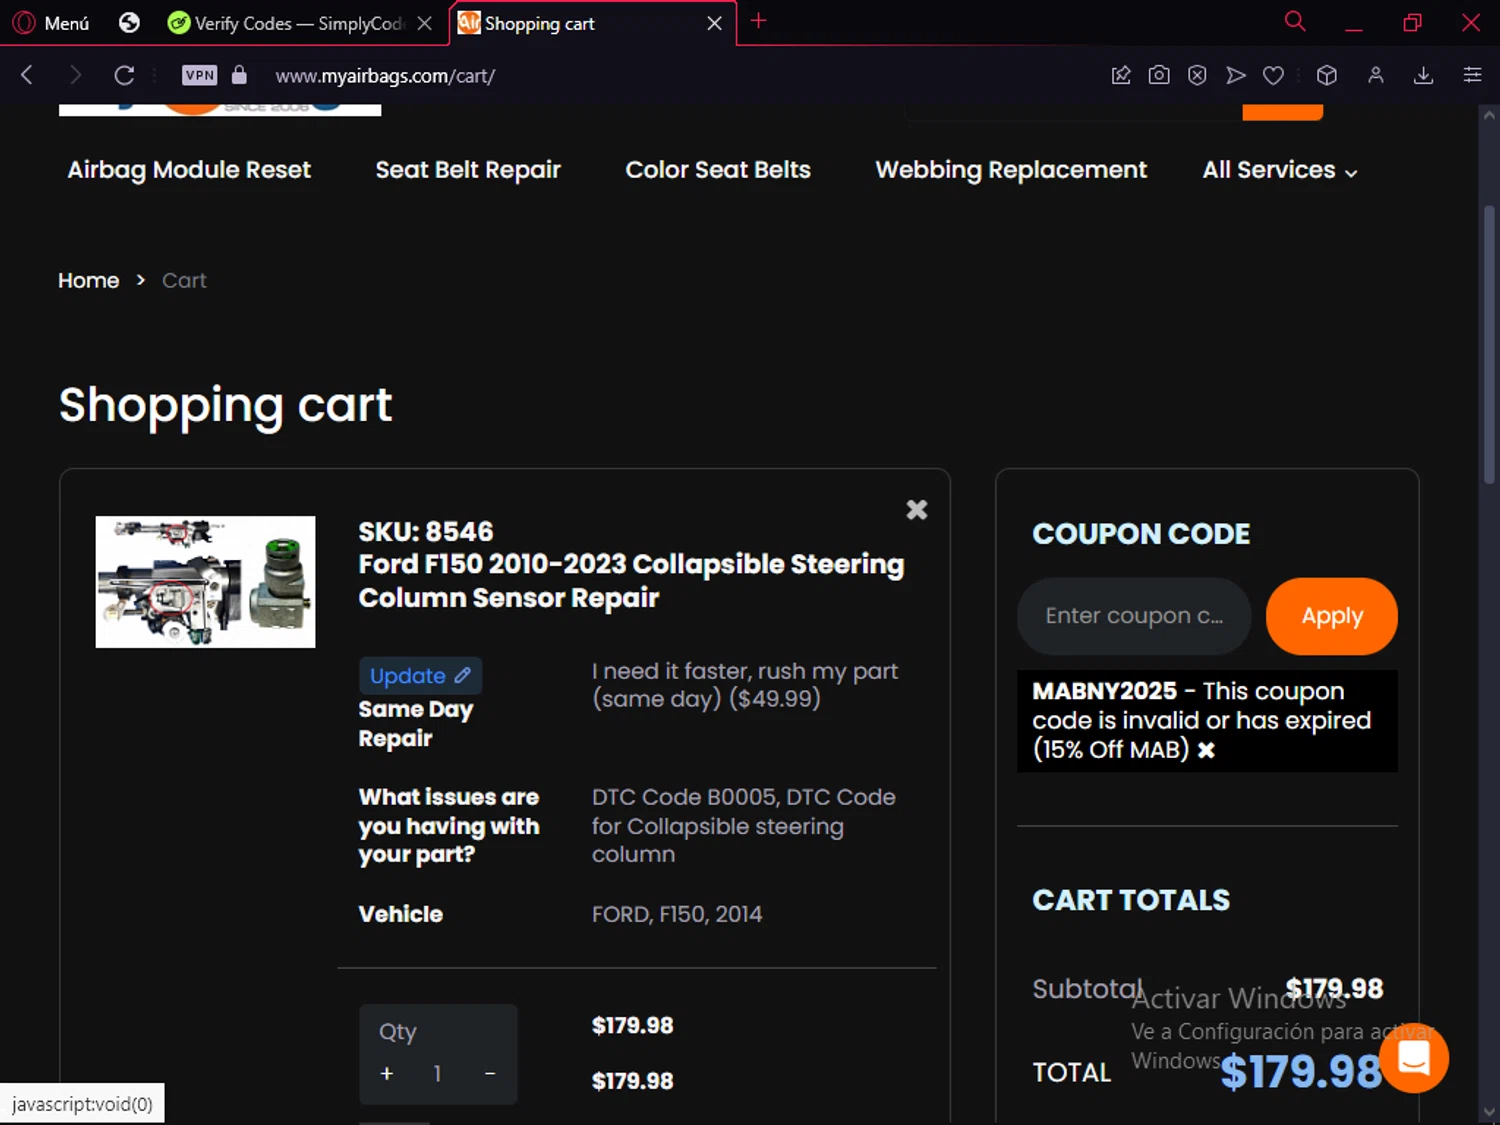Click the Update edit button
Viewport: 1500px width, 1125px height.
click(420, 676)
